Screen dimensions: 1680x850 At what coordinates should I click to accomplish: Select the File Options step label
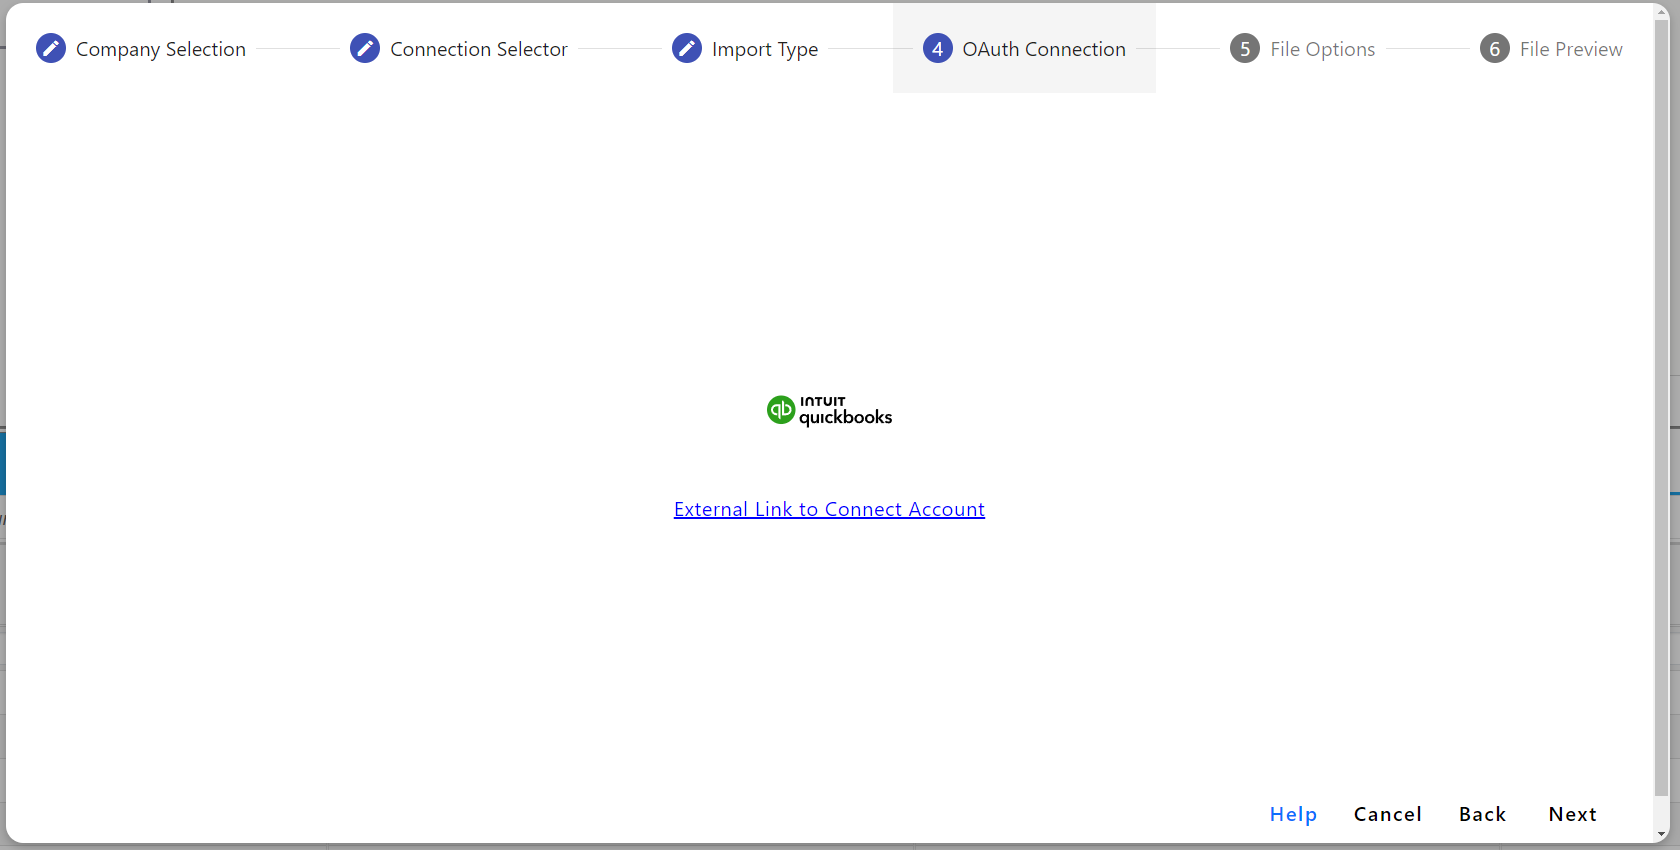pos(1322,49)
